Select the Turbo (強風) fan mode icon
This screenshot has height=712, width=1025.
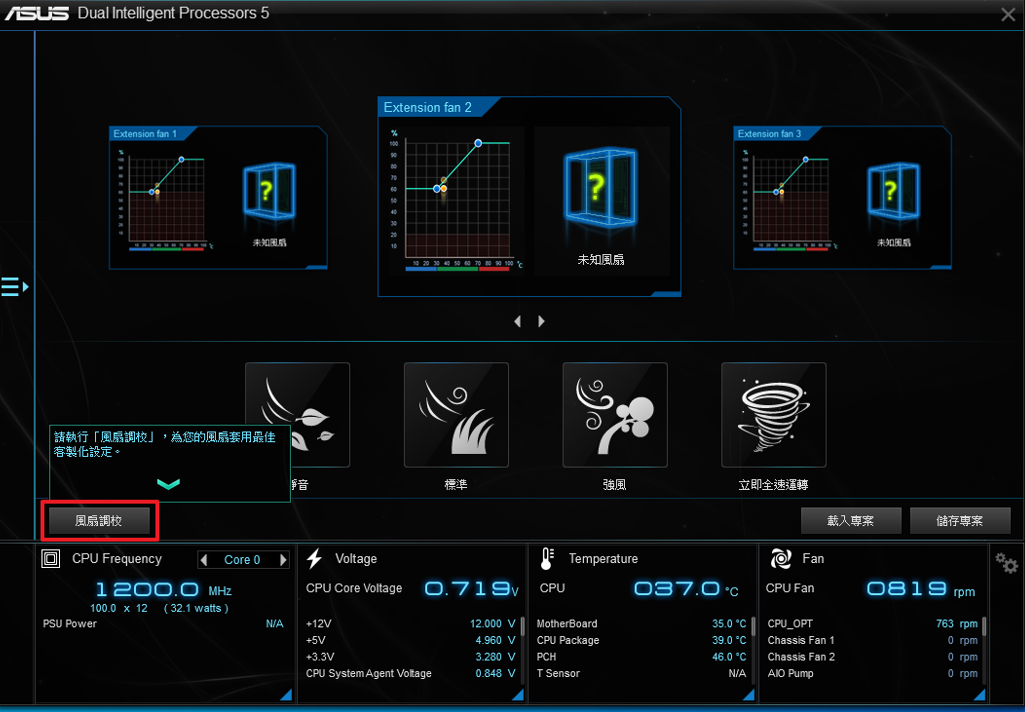[615, 414]
